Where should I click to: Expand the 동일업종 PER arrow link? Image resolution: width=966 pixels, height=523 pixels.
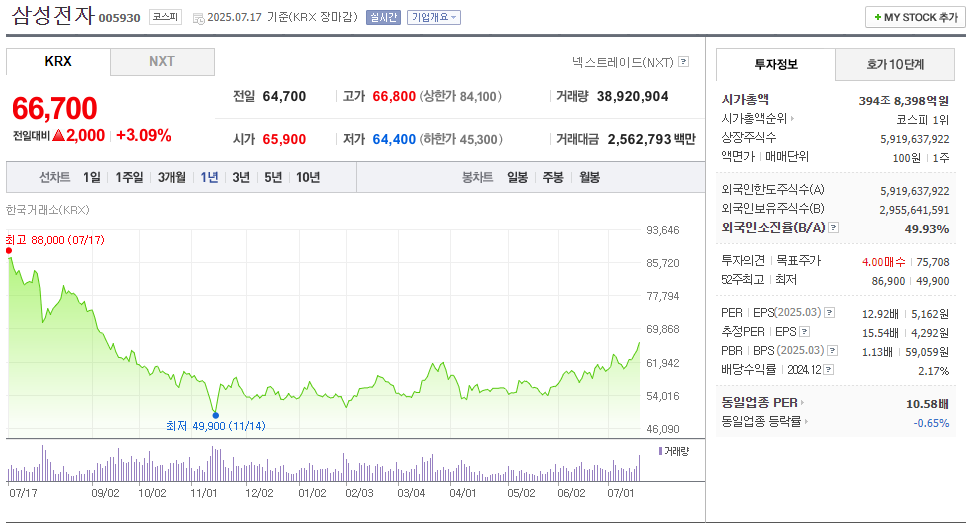[802, 403]
